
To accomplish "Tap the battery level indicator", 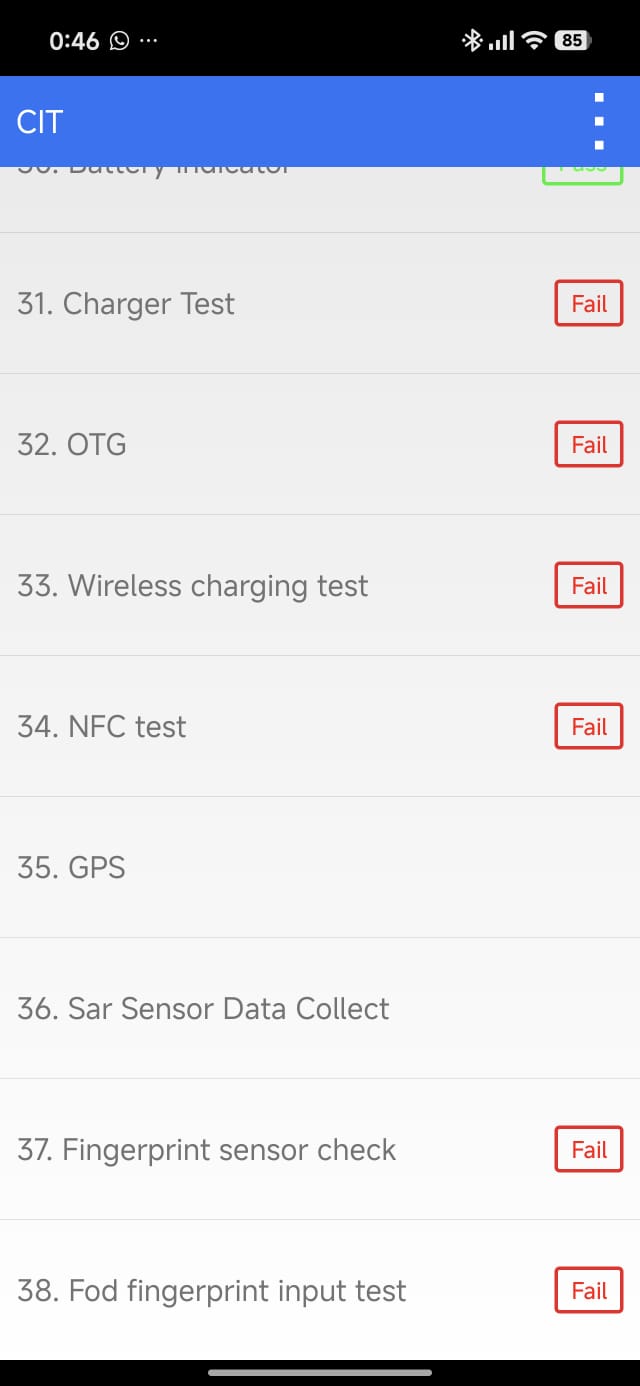I will [574, 41].
